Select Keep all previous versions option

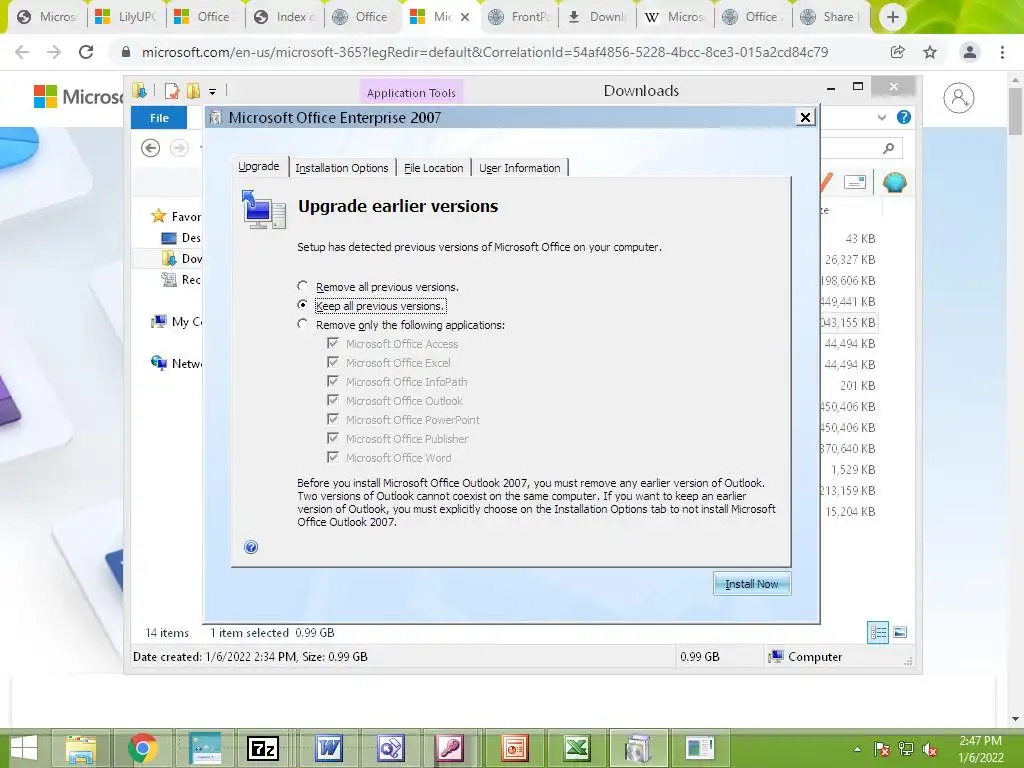pos(302,305)
